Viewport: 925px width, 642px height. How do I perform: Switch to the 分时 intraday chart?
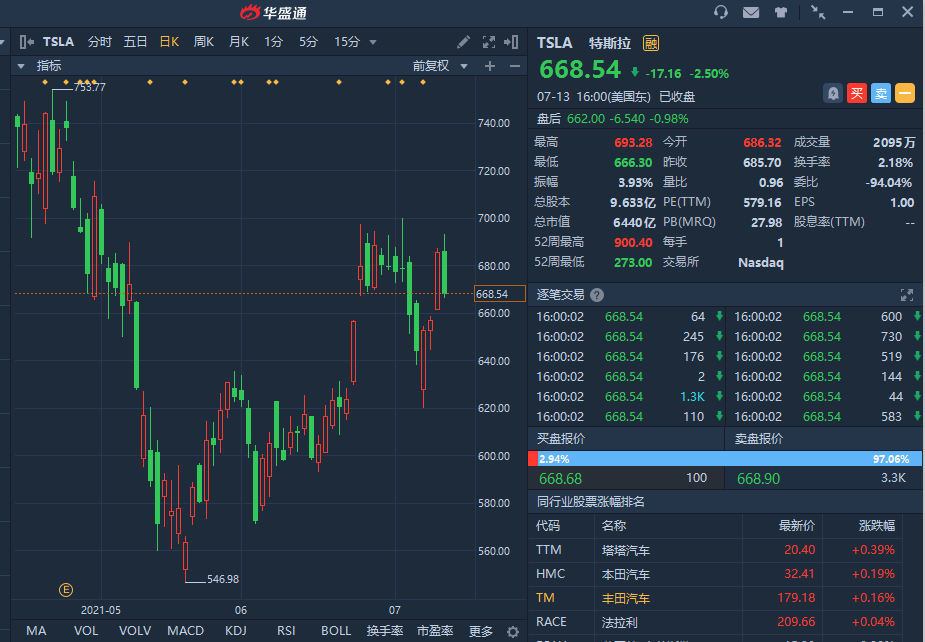100,42
